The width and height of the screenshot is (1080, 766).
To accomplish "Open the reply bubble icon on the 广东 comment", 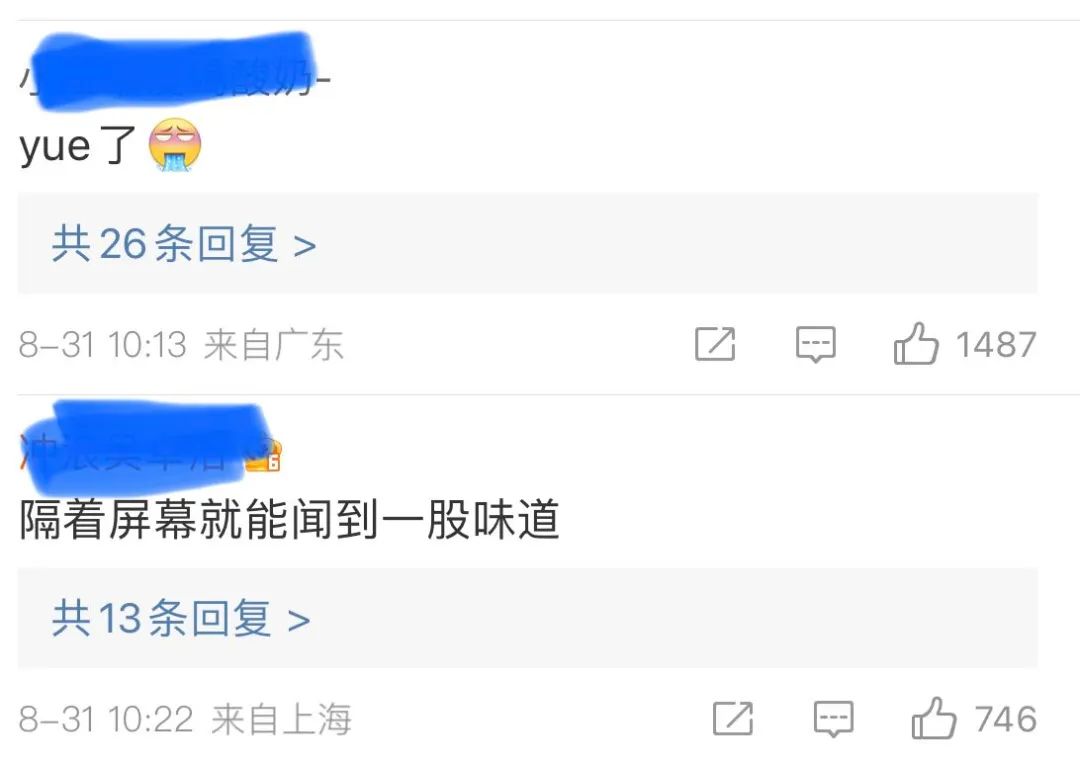I will [x=816, y=344].
